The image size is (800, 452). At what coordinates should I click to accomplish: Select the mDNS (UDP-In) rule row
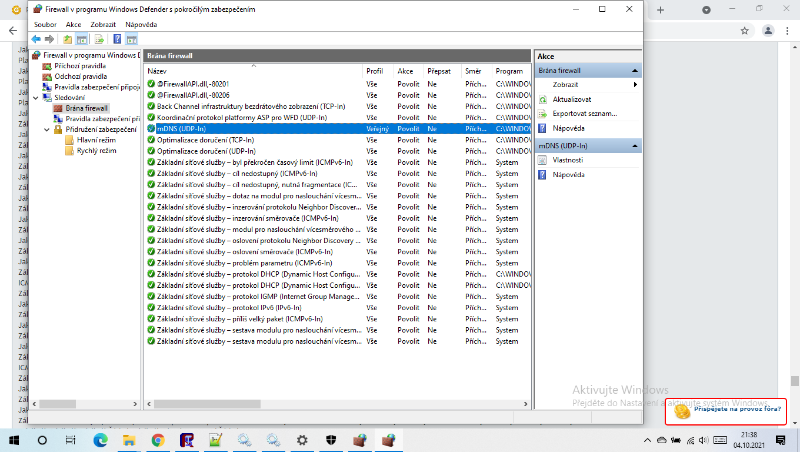tap(338, 129)
